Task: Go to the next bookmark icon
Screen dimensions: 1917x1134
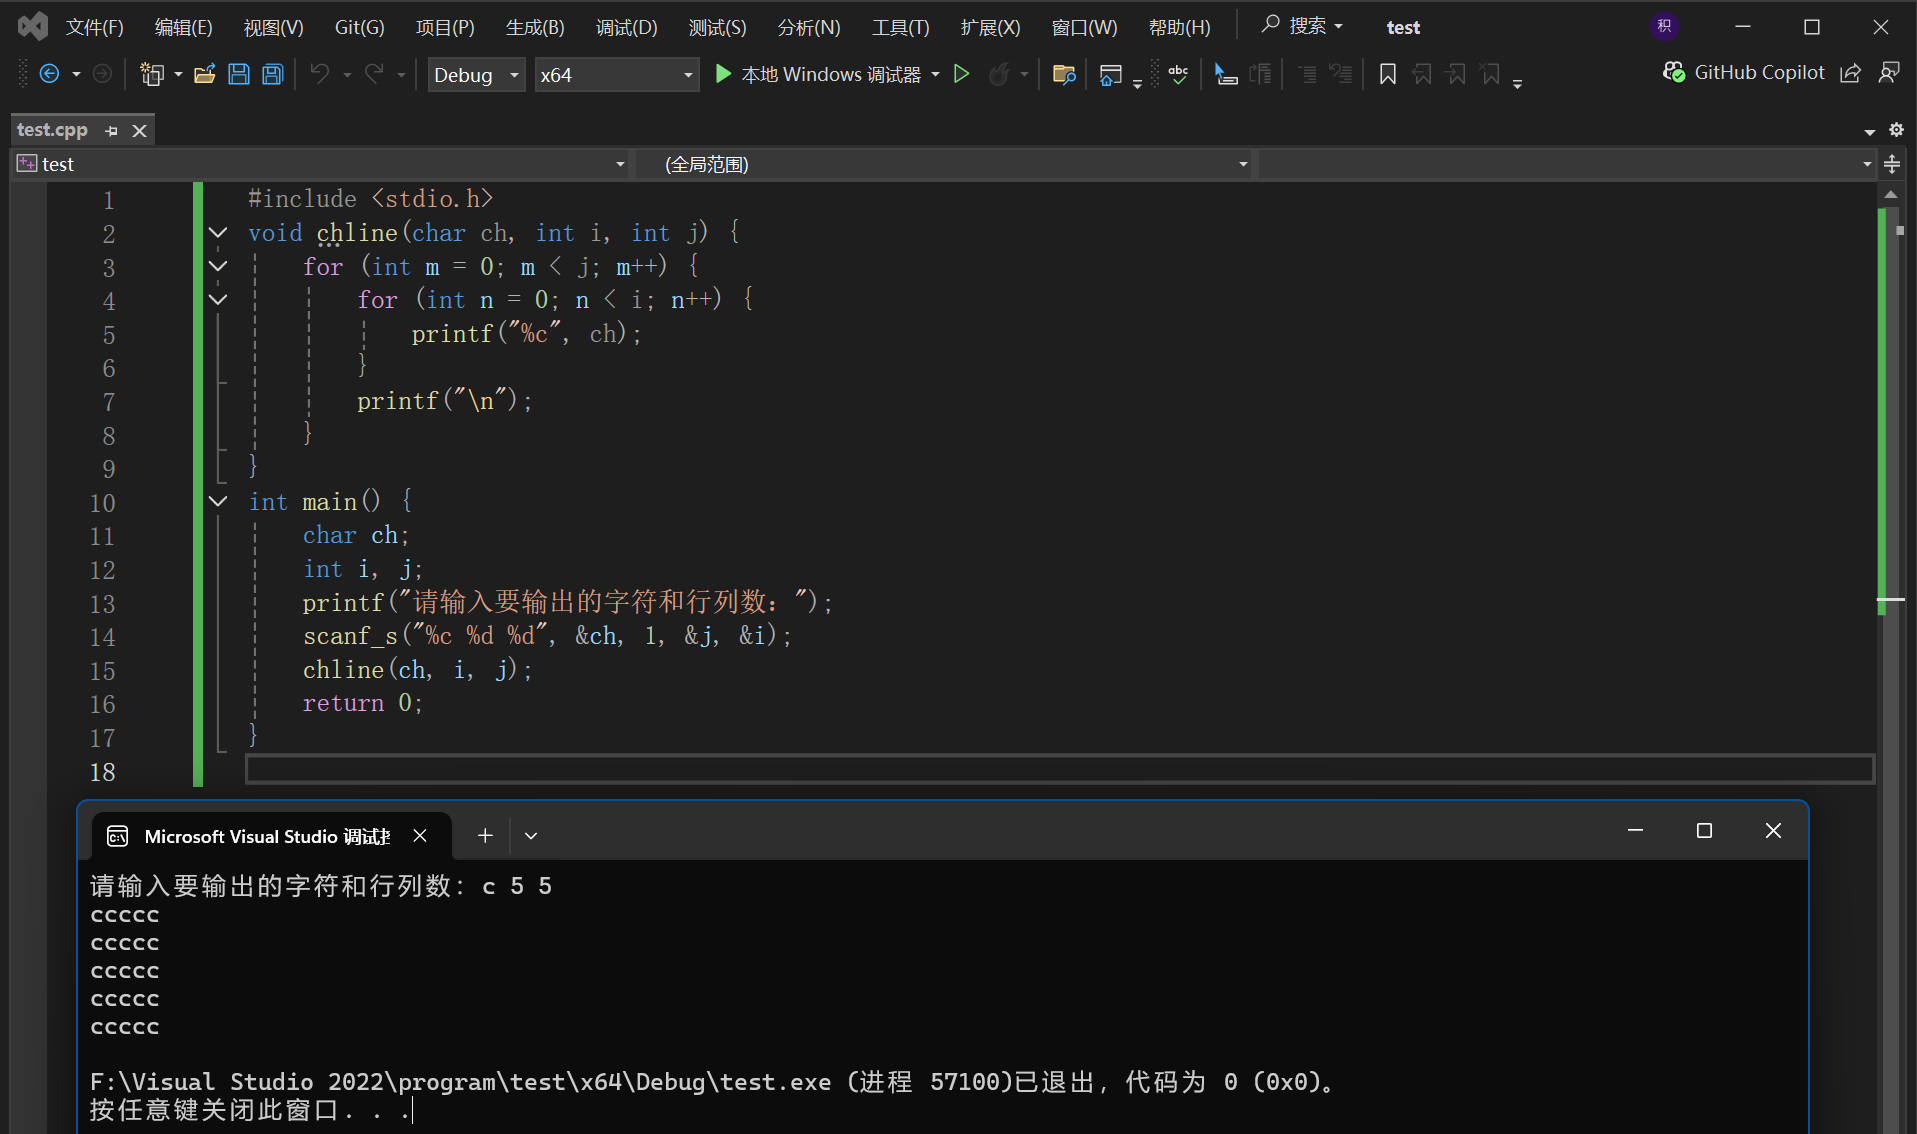Action: tap(1456, 74)
